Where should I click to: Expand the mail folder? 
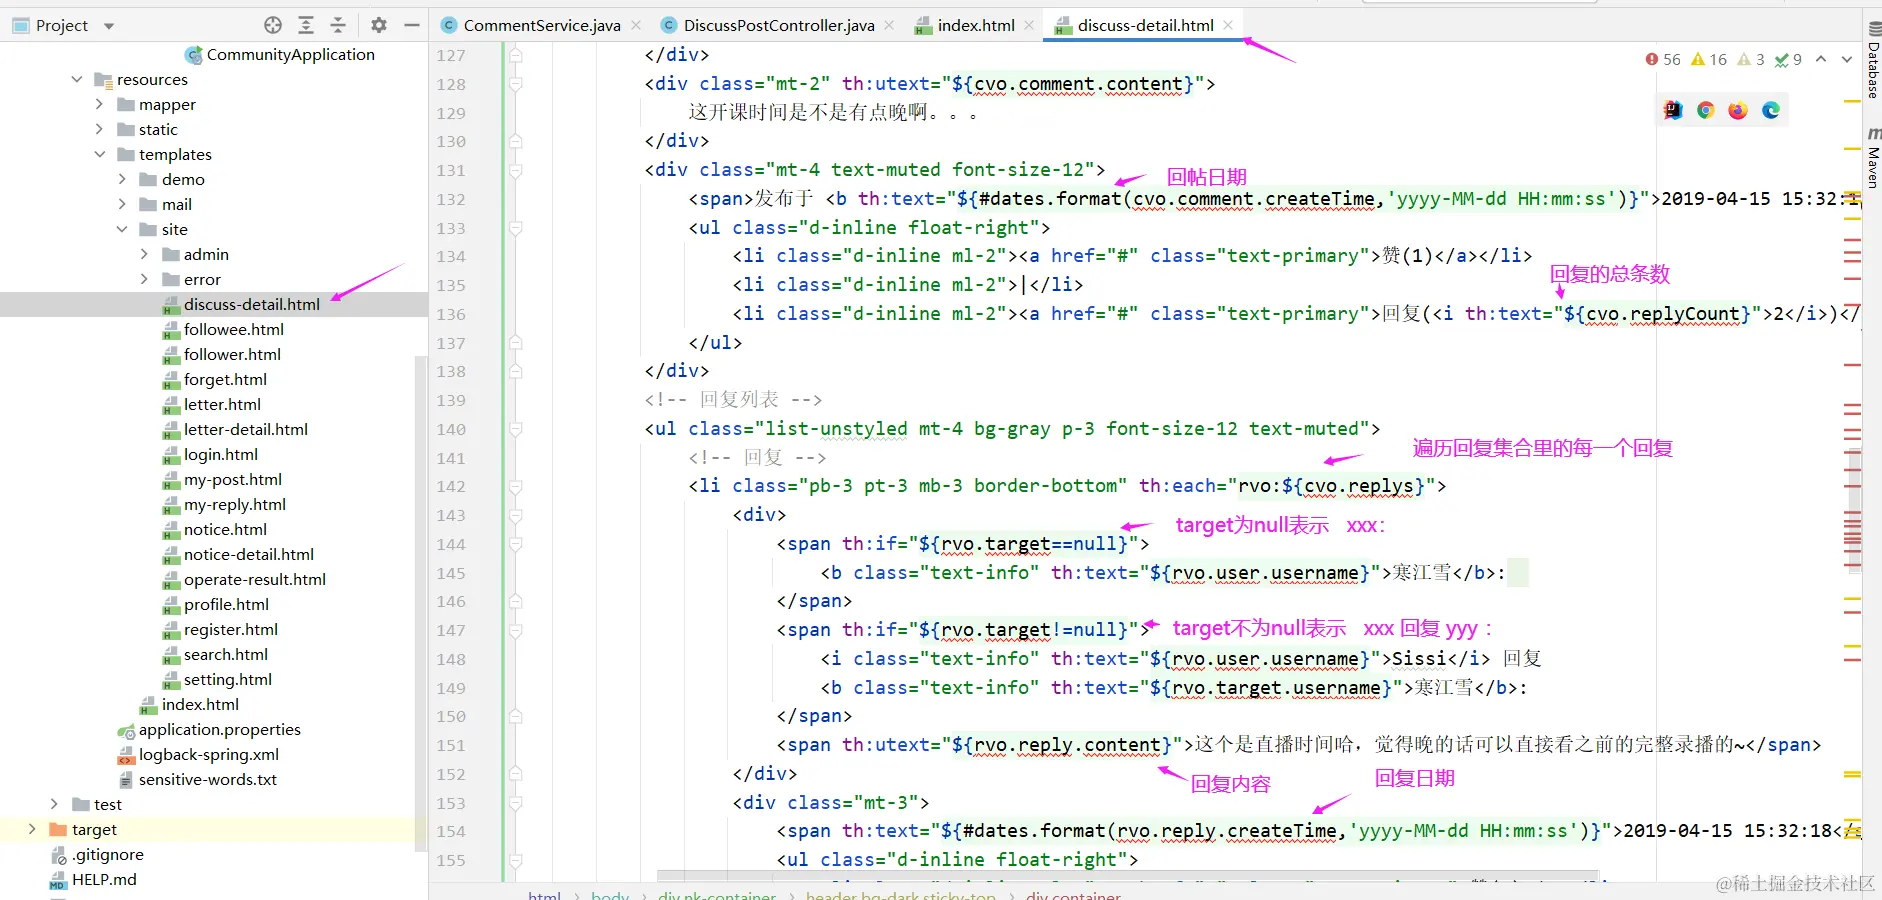[122, 204]
